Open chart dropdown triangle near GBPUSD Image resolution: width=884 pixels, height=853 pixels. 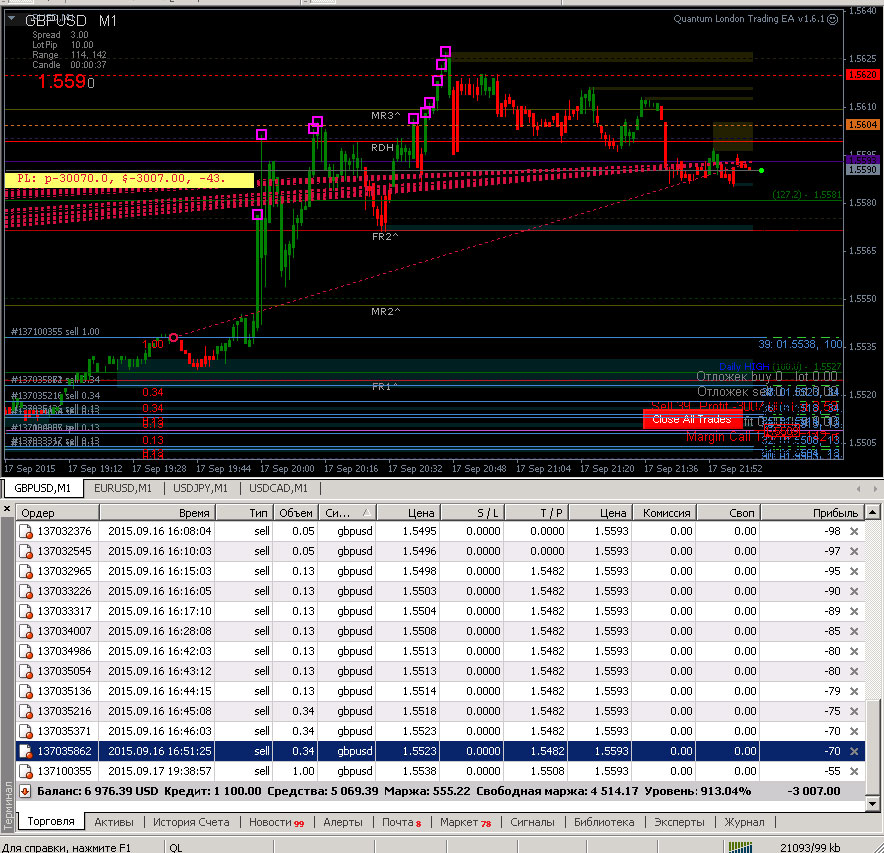point(11,19)
